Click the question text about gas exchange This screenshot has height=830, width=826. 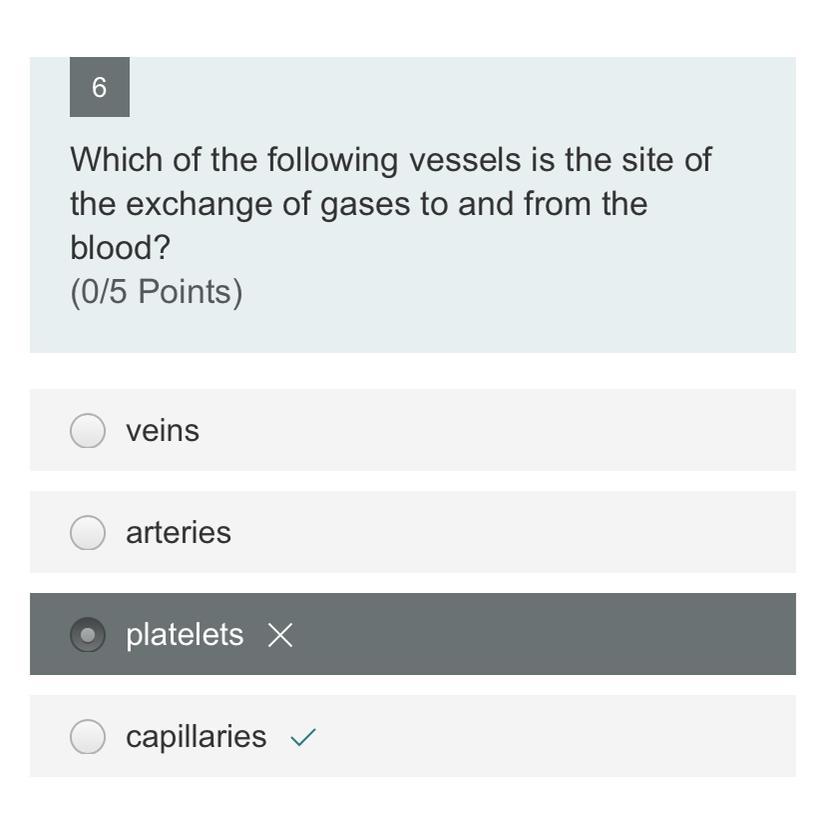tap(390, 204)
